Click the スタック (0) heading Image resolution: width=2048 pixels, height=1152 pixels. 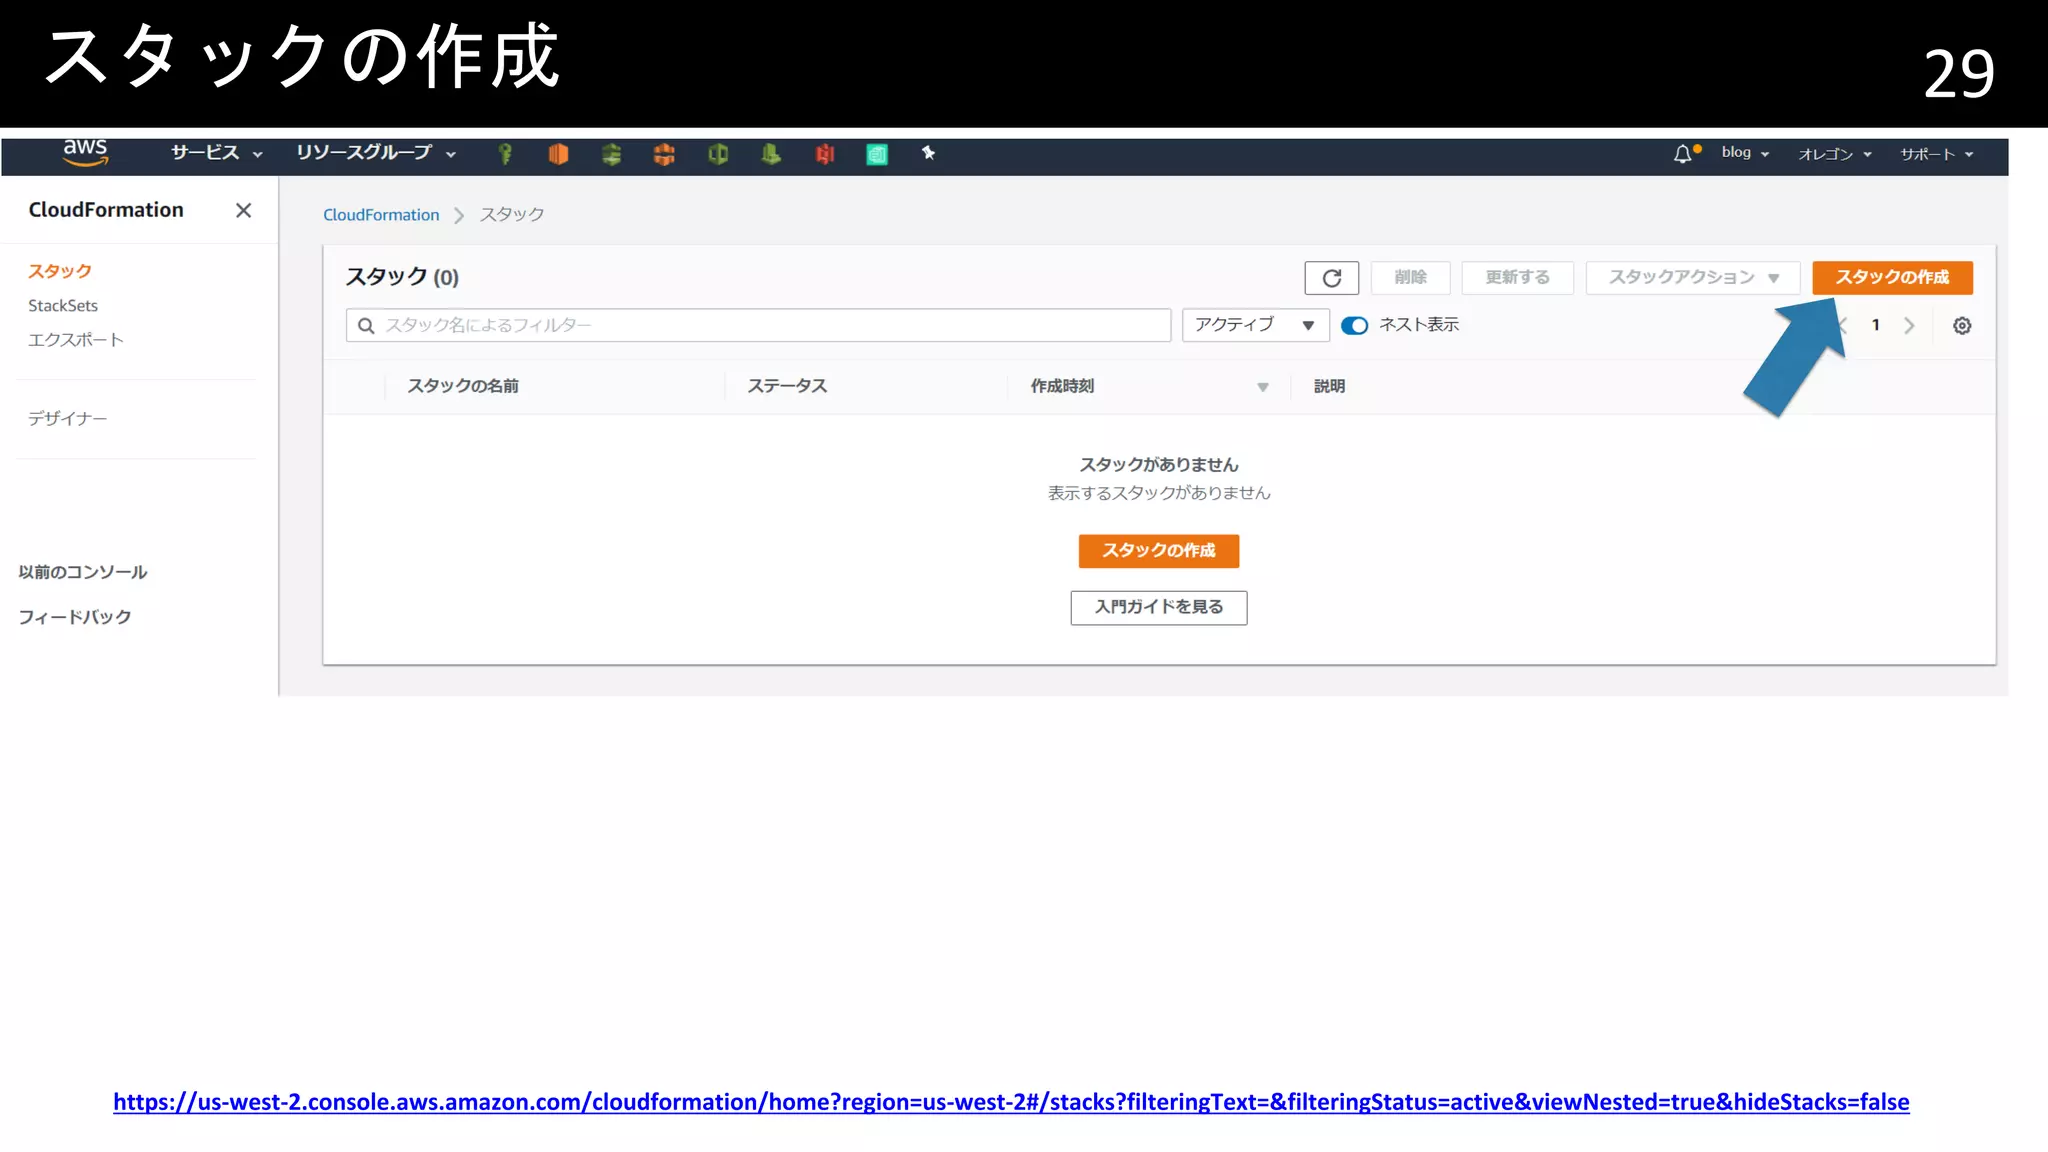point(402,277)
